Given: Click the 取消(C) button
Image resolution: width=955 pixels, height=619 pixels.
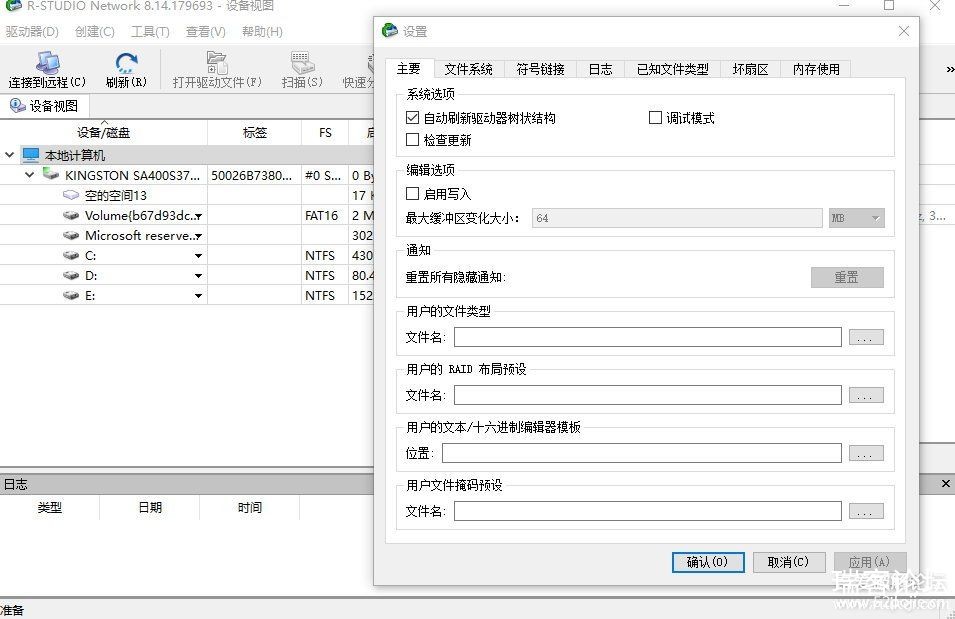Looking at the screenshot, I should 789,562.
